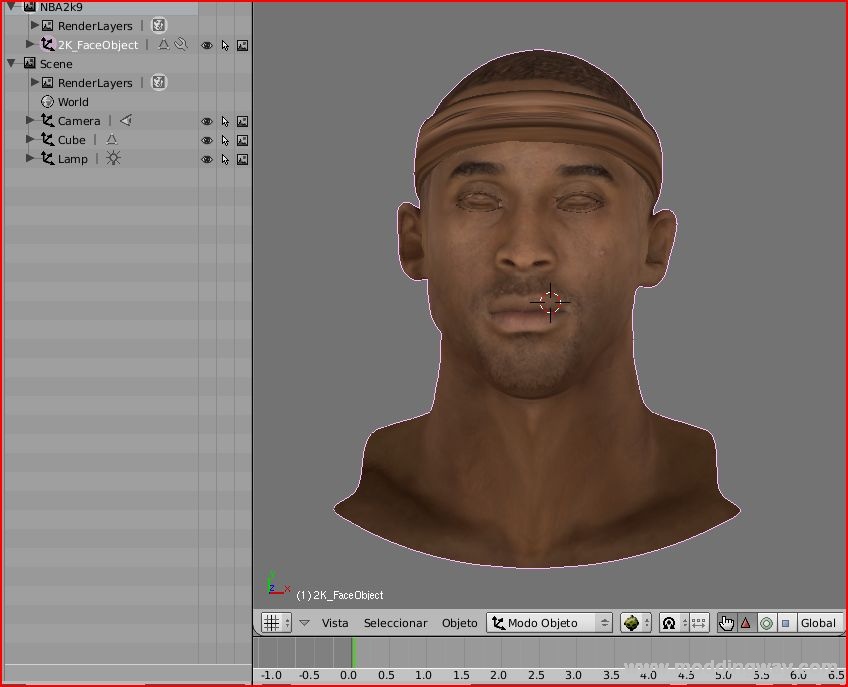Click the translate manipulator red arrow icon

coord(746,623)
